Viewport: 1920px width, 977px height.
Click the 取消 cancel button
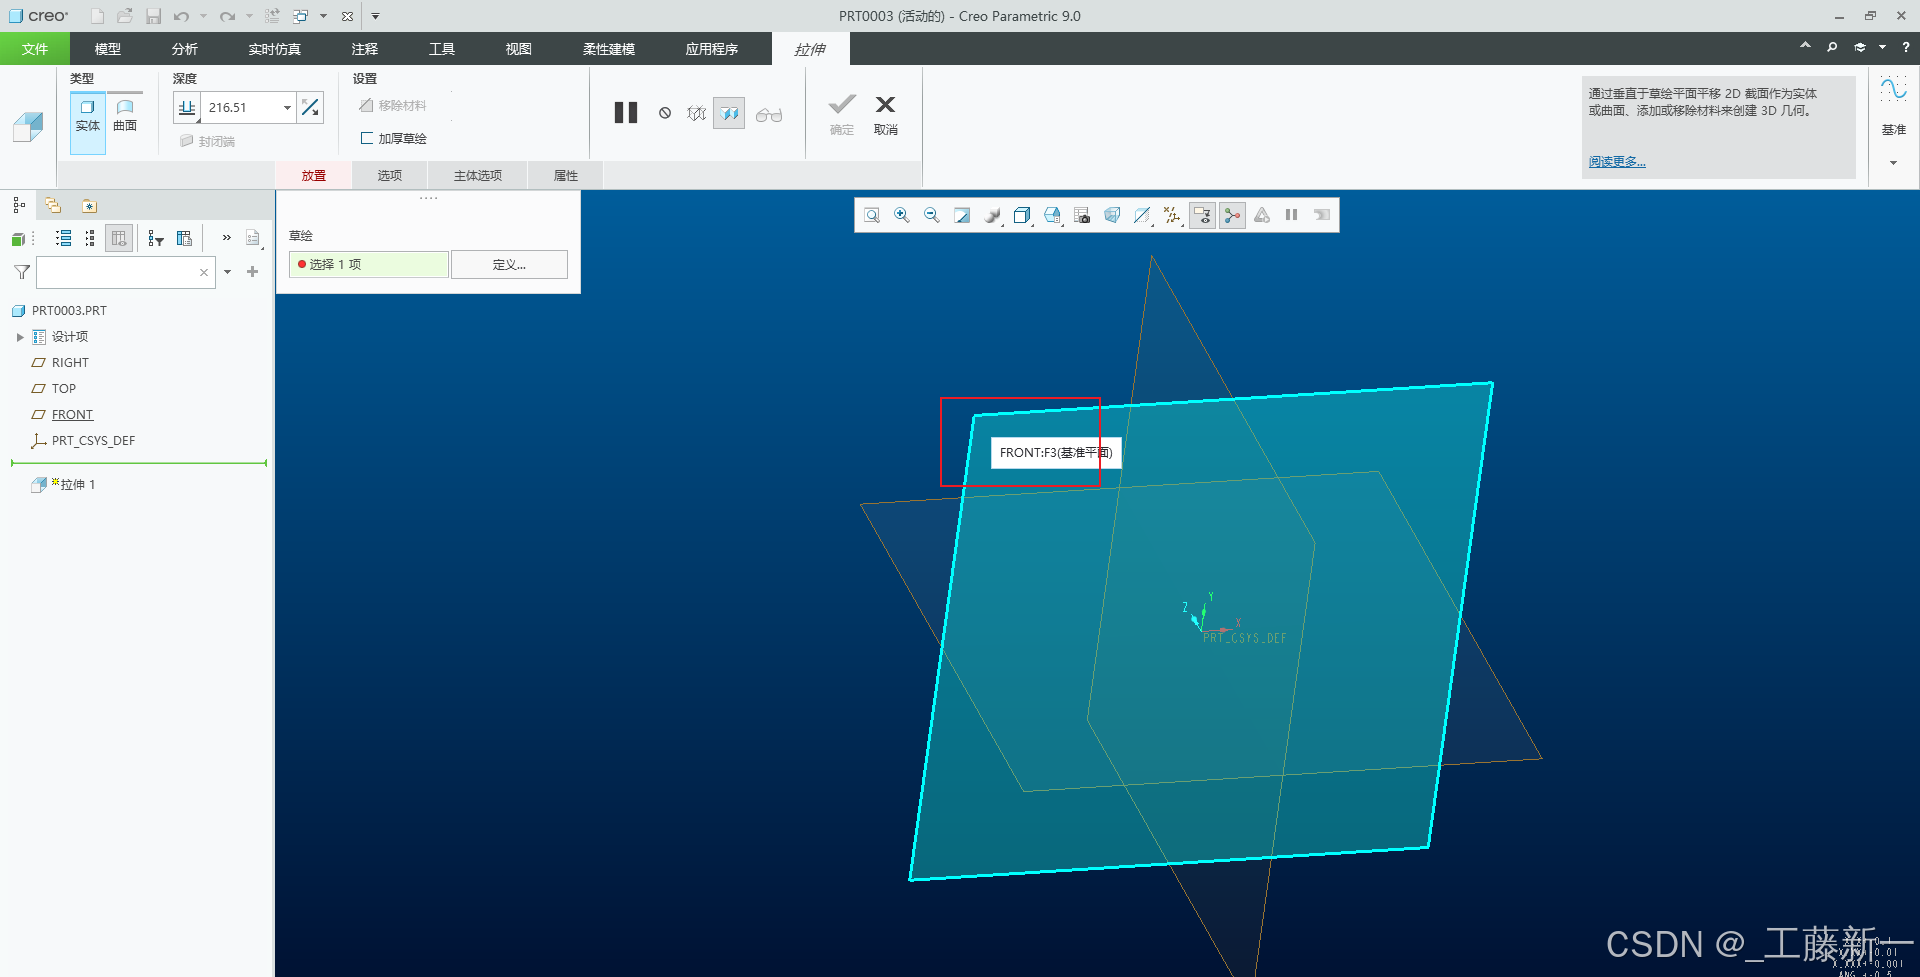coord(886,115)
